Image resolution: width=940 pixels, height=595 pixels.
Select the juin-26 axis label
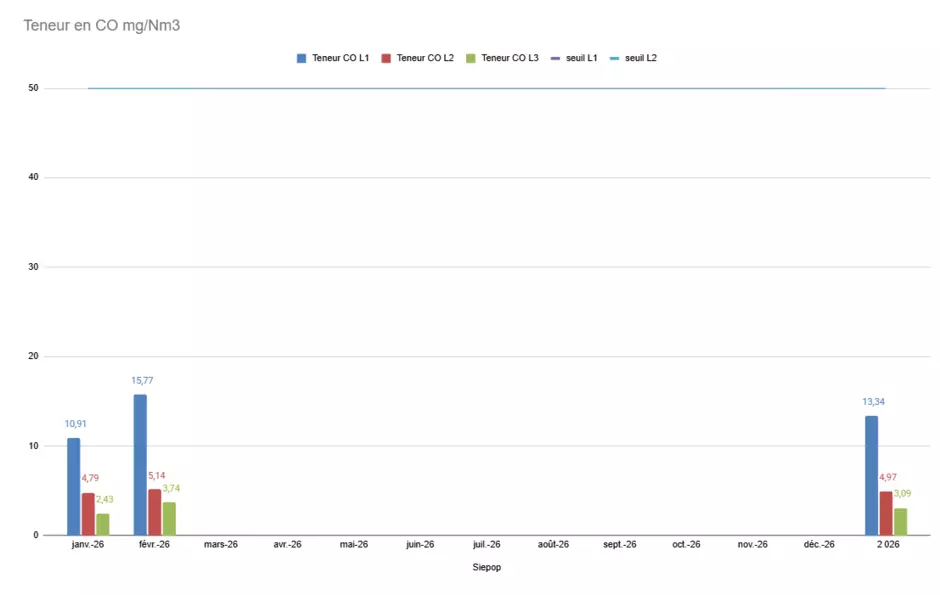[420, 545]
